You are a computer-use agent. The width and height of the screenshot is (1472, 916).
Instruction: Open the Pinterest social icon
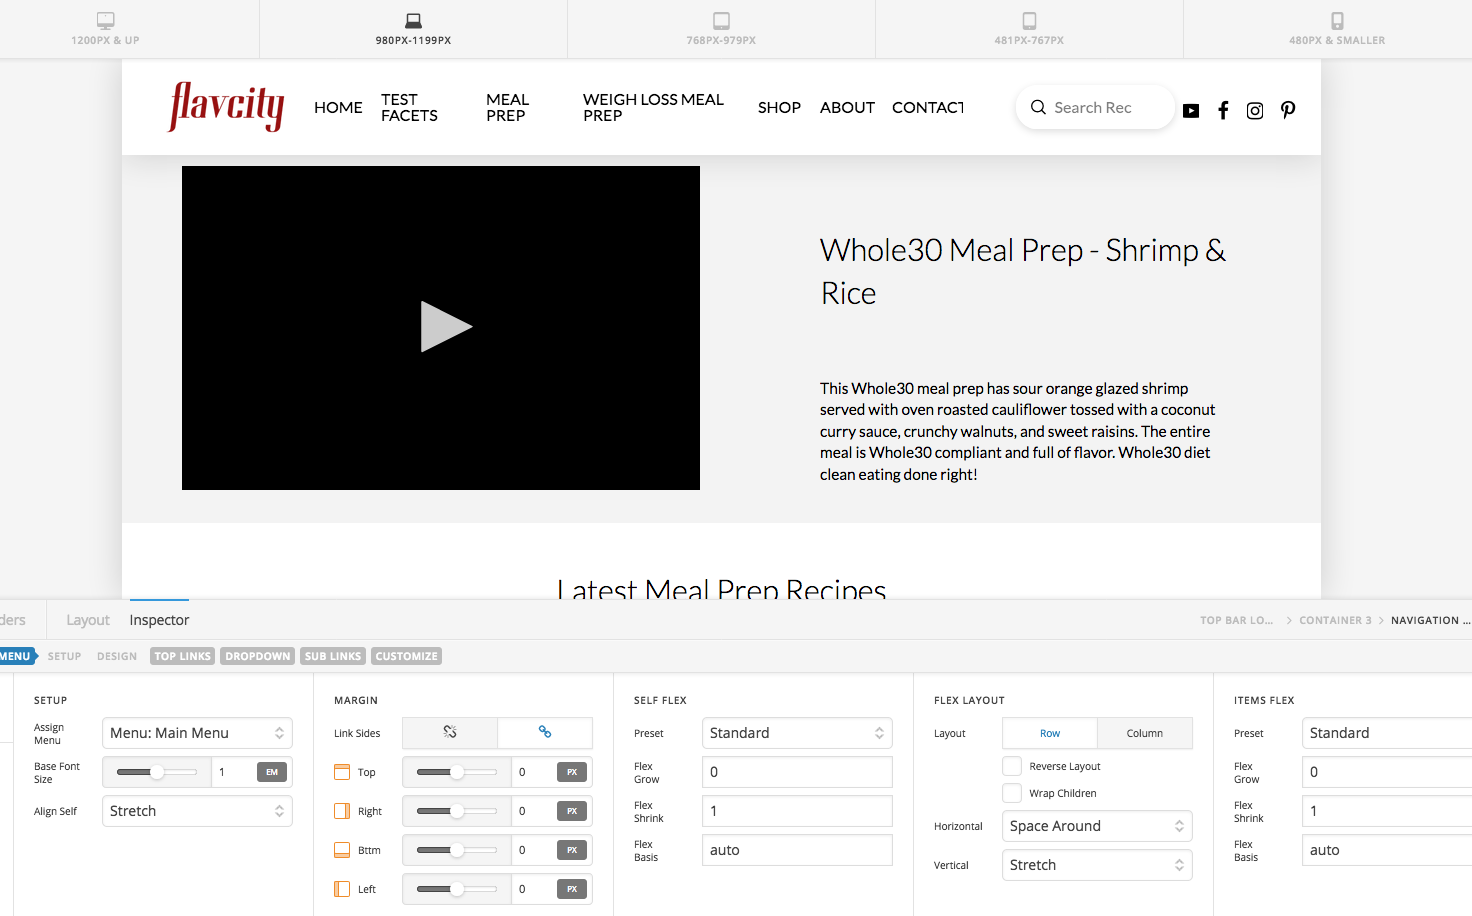(x=1288, y=110)
